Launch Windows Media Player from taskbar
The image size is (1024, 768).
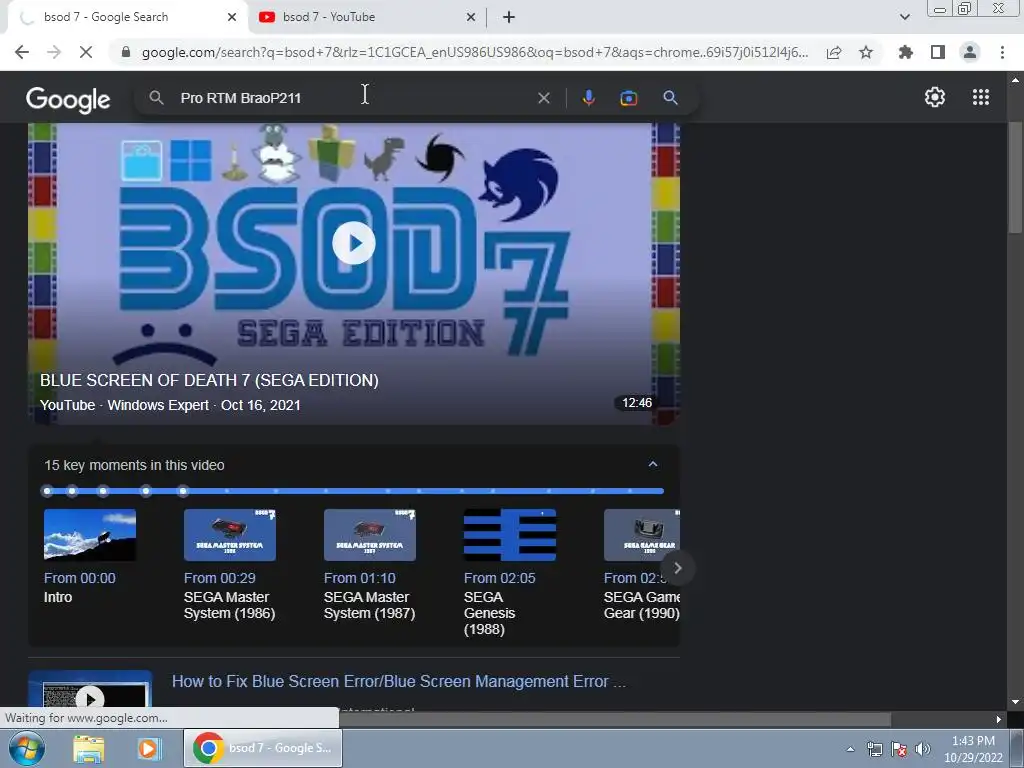coord(148,748)
